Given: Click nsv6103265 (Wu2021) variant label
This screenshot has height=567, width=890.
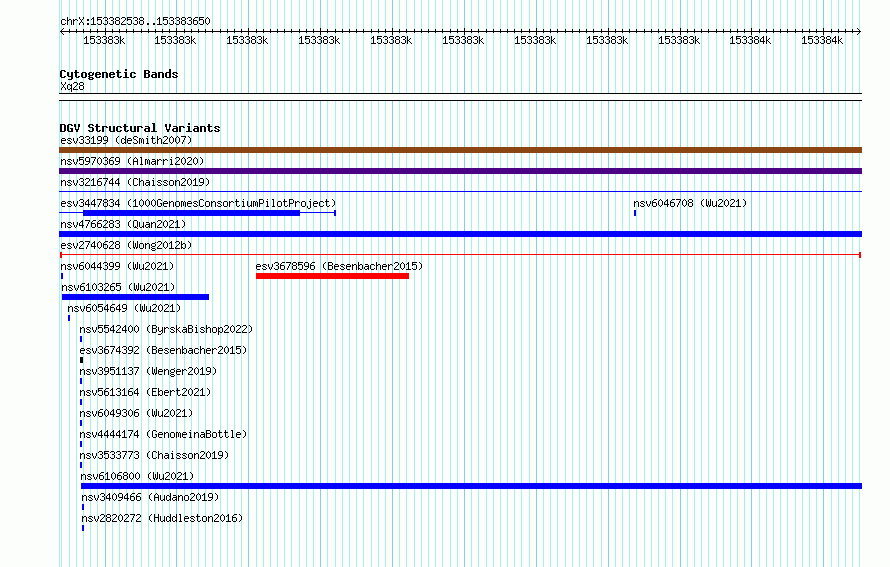Looking at the screenshot, I should point(118,287).
